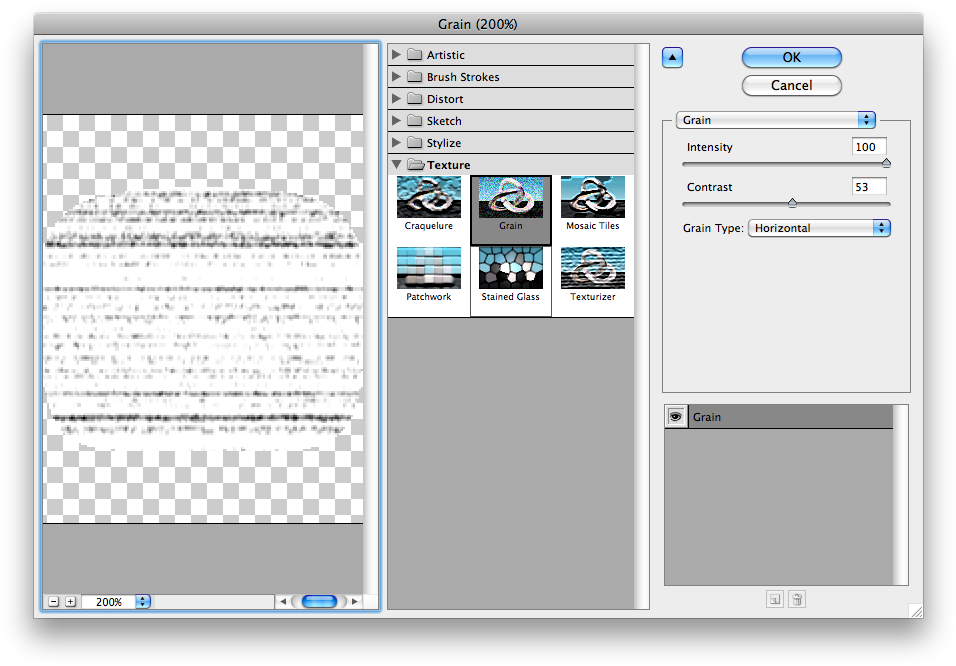Viewport: 956px width, 666px height.
Task: Select the Mosaic Tiles filter thumbnail
Action: 592,198
